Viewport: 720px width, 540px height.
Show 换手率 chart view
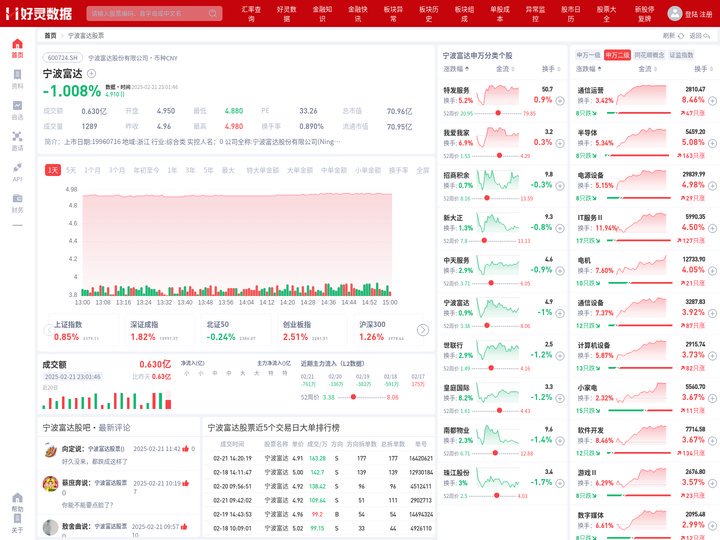tap(399, 170)
